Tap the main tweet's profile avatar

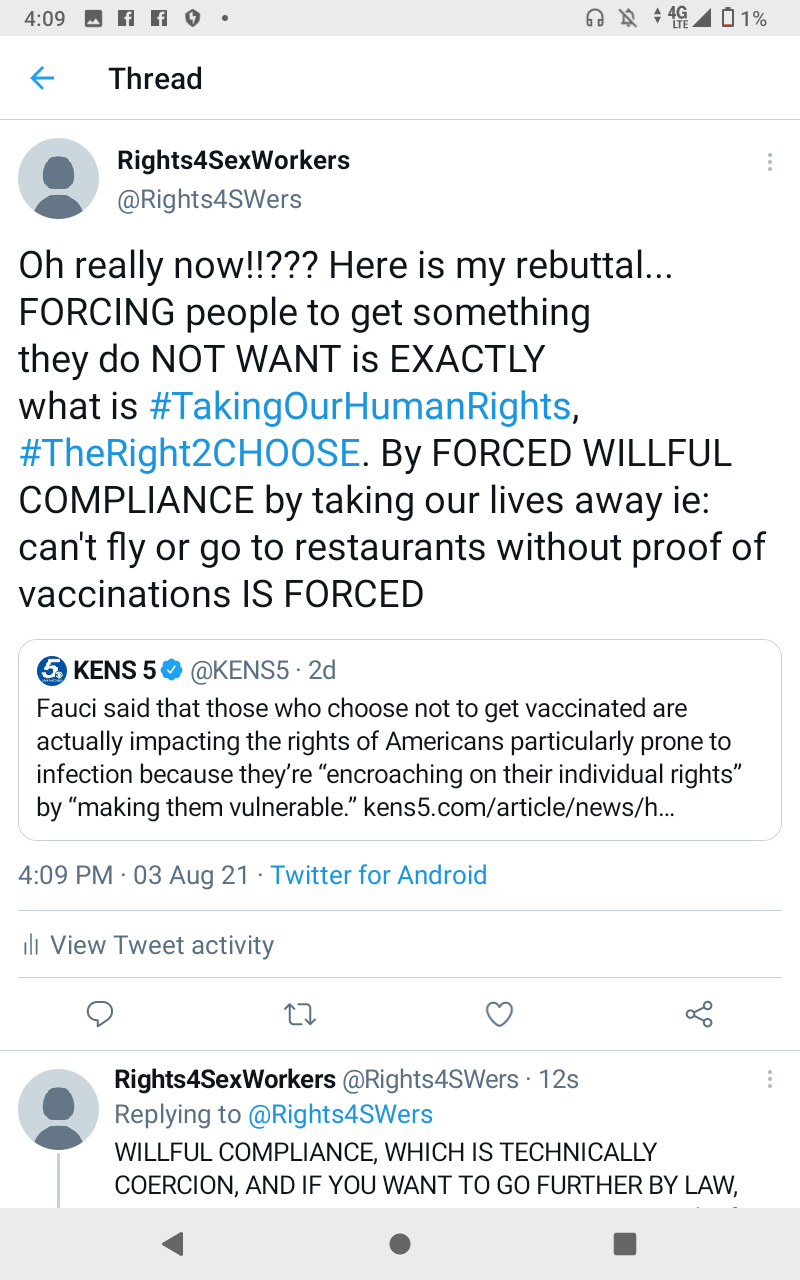pos(59,179)
